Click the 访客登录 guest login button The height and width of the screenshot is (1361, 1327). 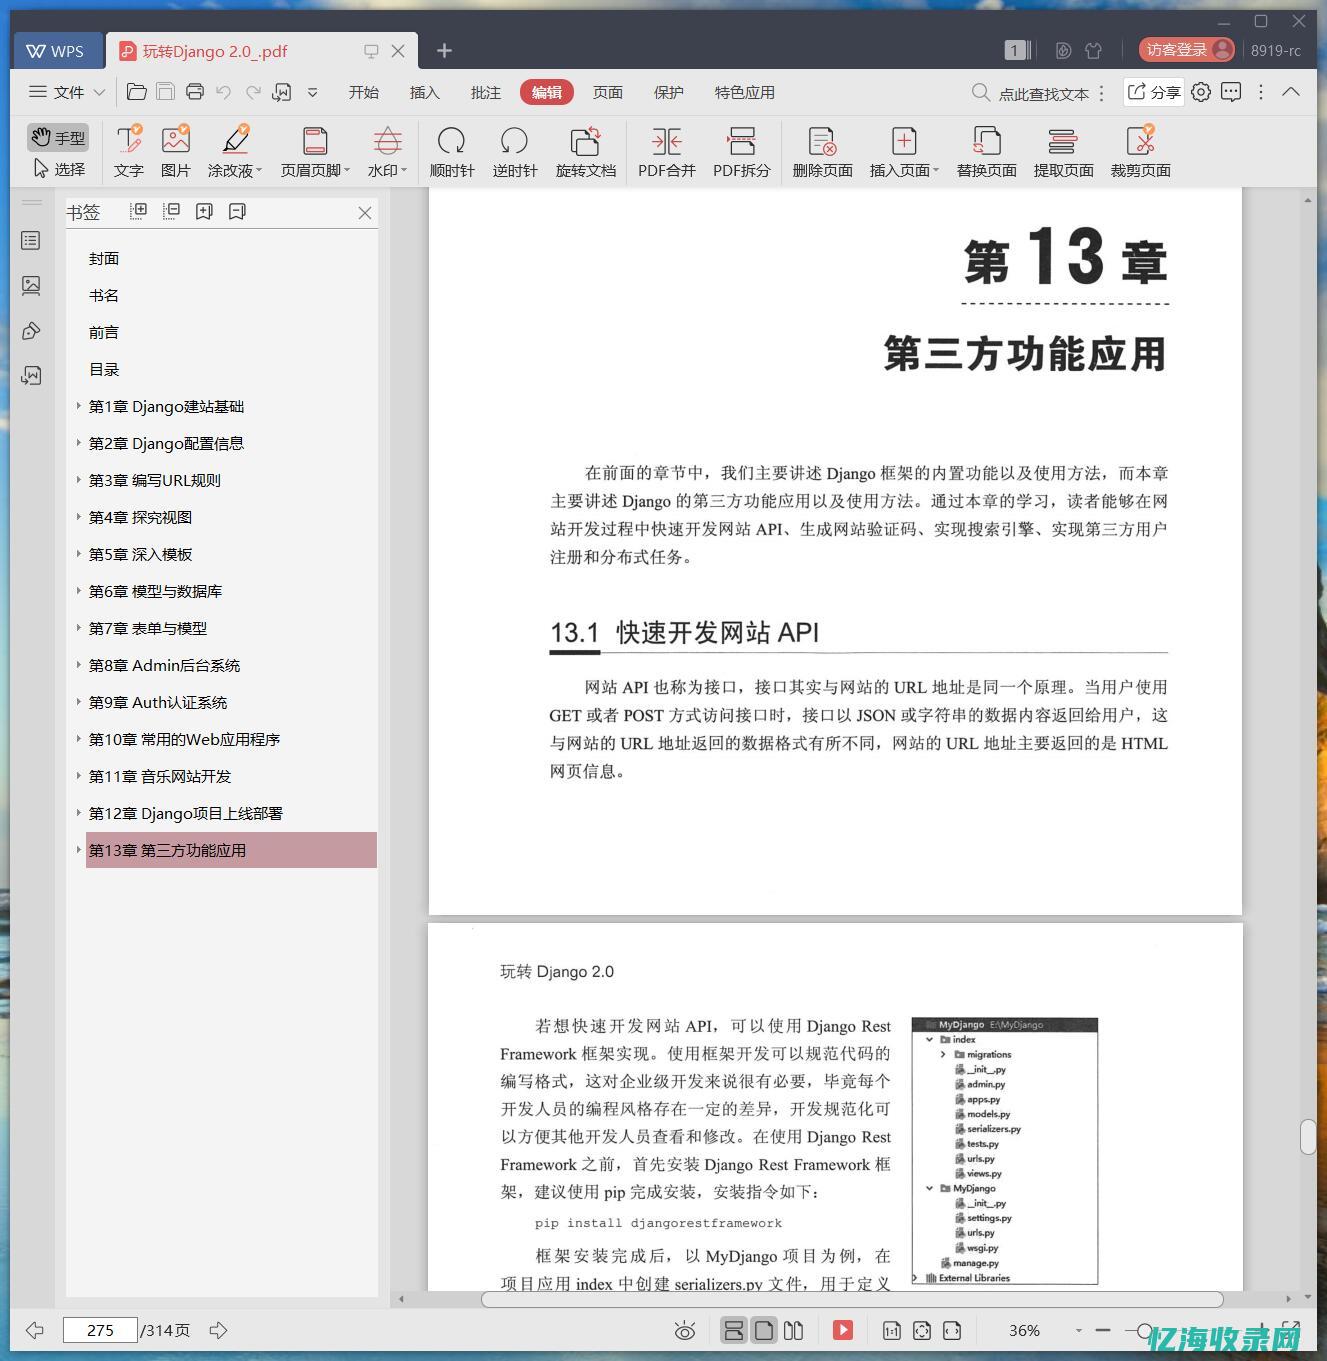(x=1187, y=50)
